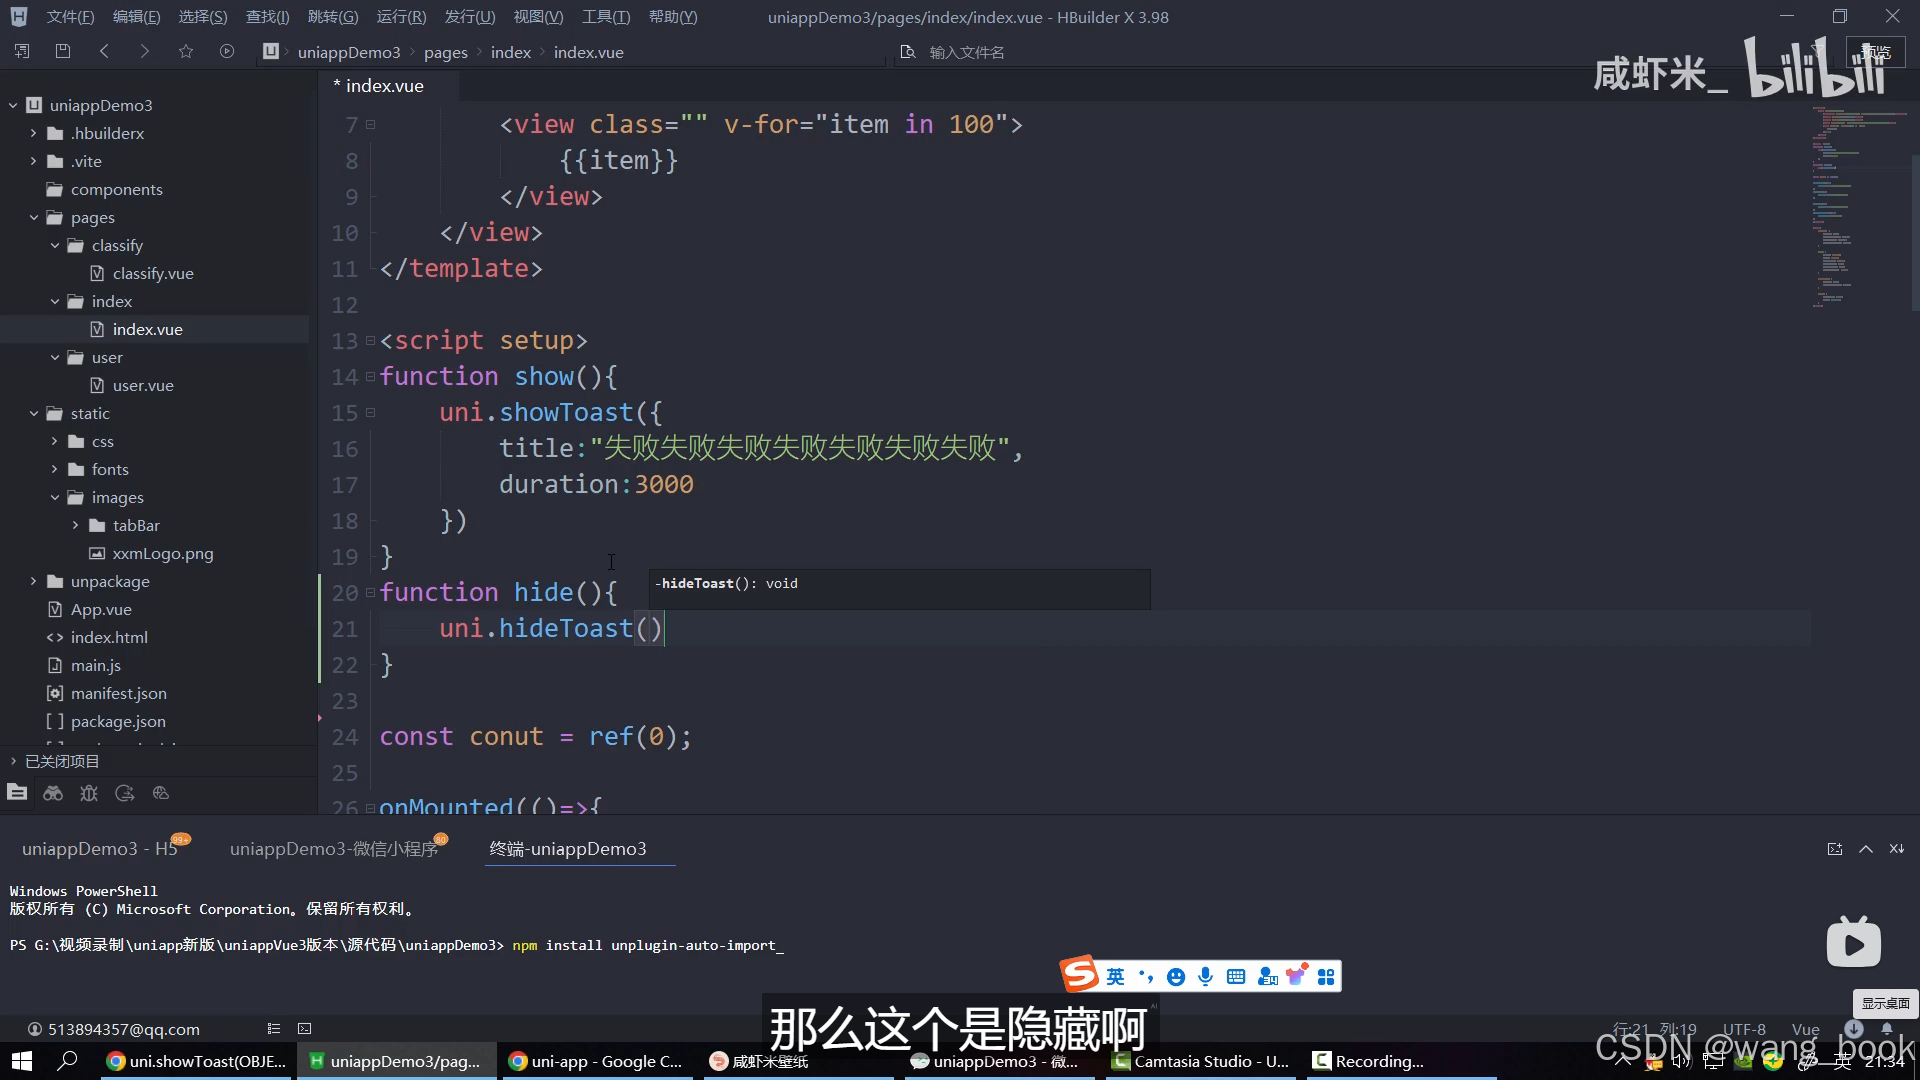Click the terminal popout icon in console panel
The image size is (1920, 1080).
(1835, 849)
